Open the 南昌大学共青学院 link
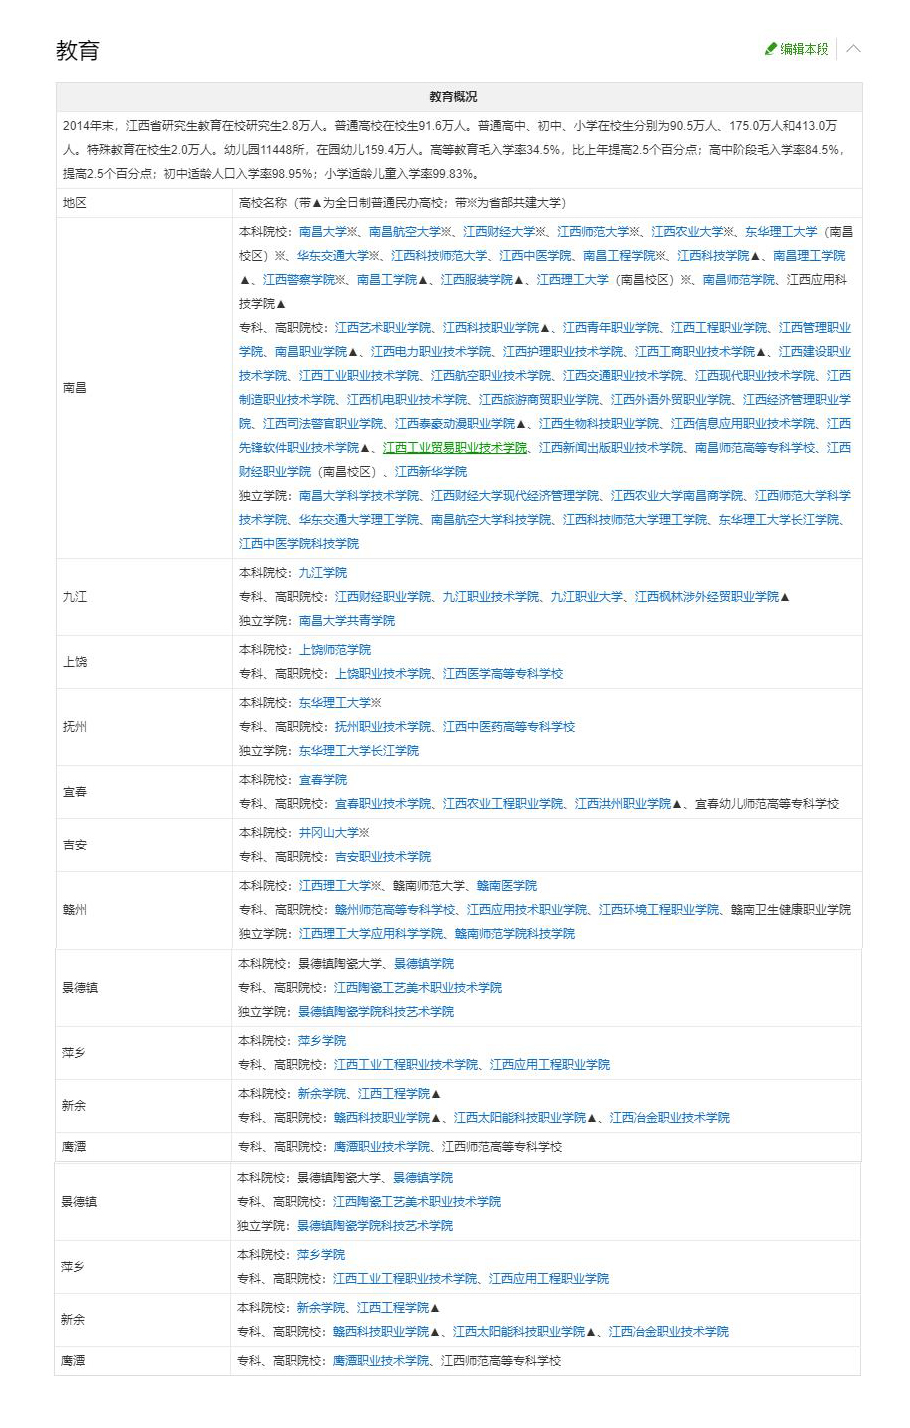Image resolution: width=910 pixels, height=1428 pixels. [347, 621]
